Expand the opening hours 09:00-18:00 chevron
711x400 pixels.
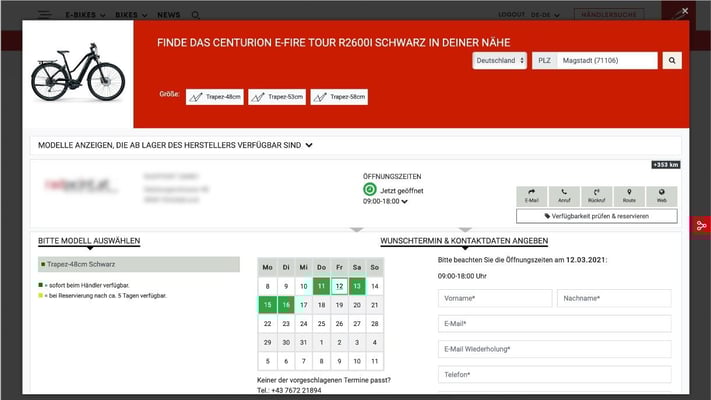pos(404,201)
